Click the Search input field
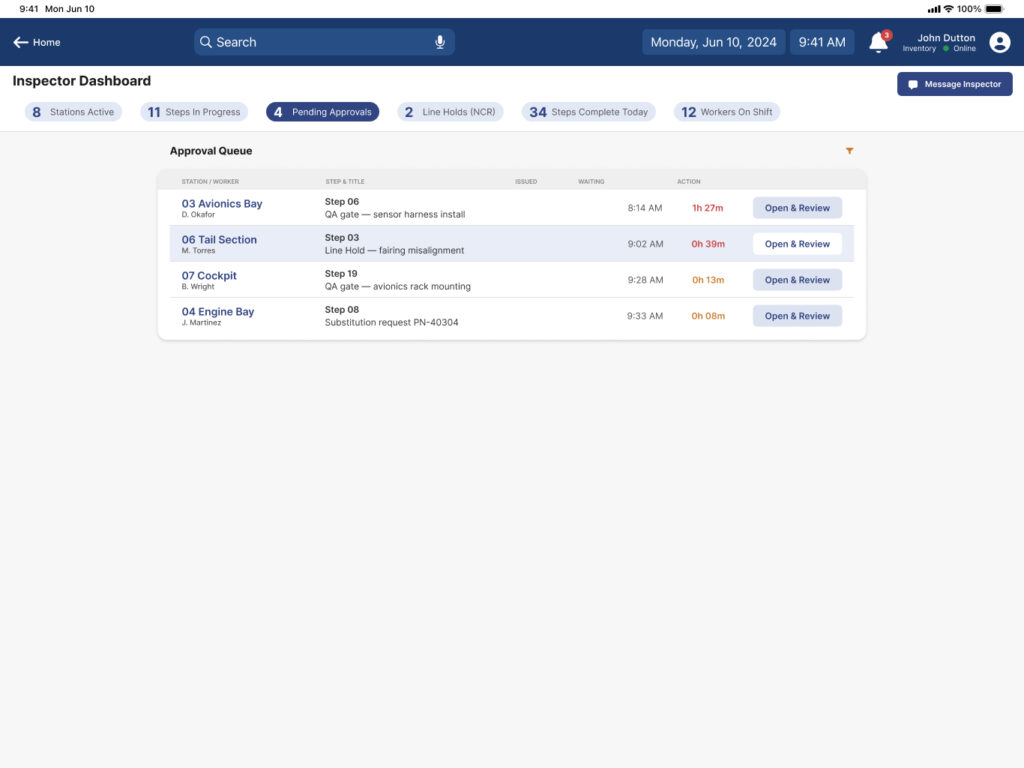This screenshot has height=768, width=1024. [x=324, y=42]
